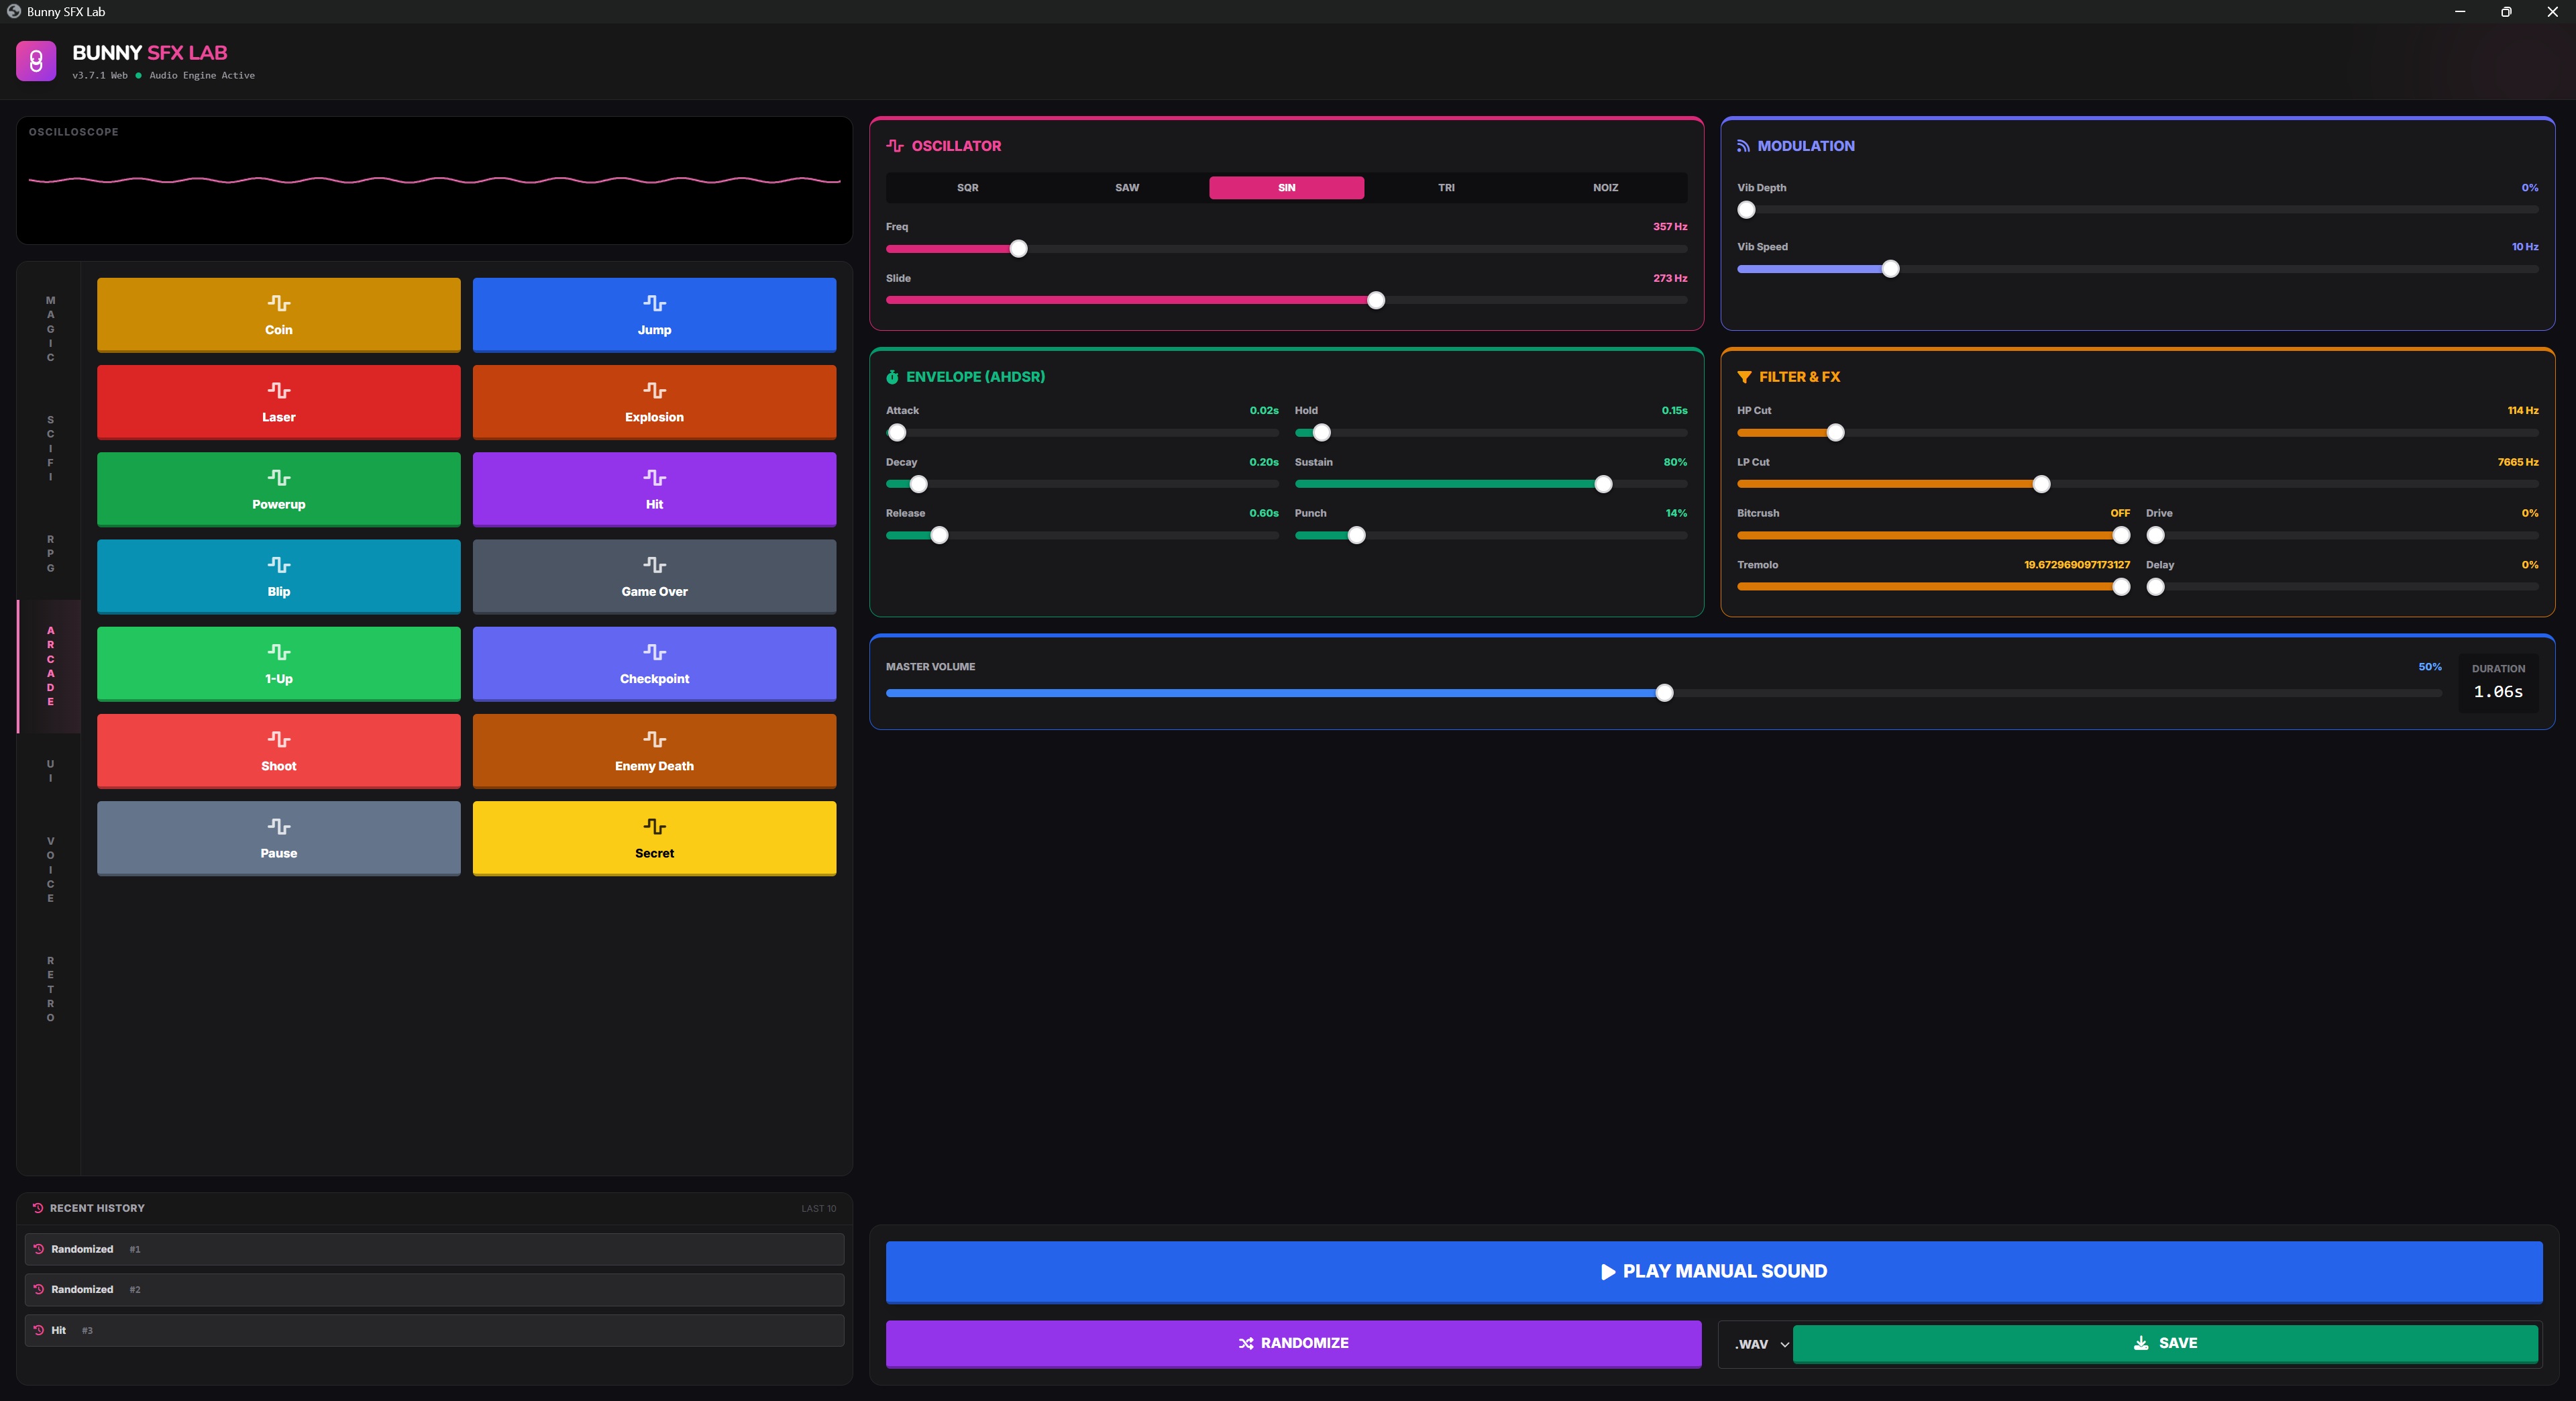This screenshot has height=1401, width=2576.
Task: Trigger the Explosion preset
Action: tap(654, 402)
